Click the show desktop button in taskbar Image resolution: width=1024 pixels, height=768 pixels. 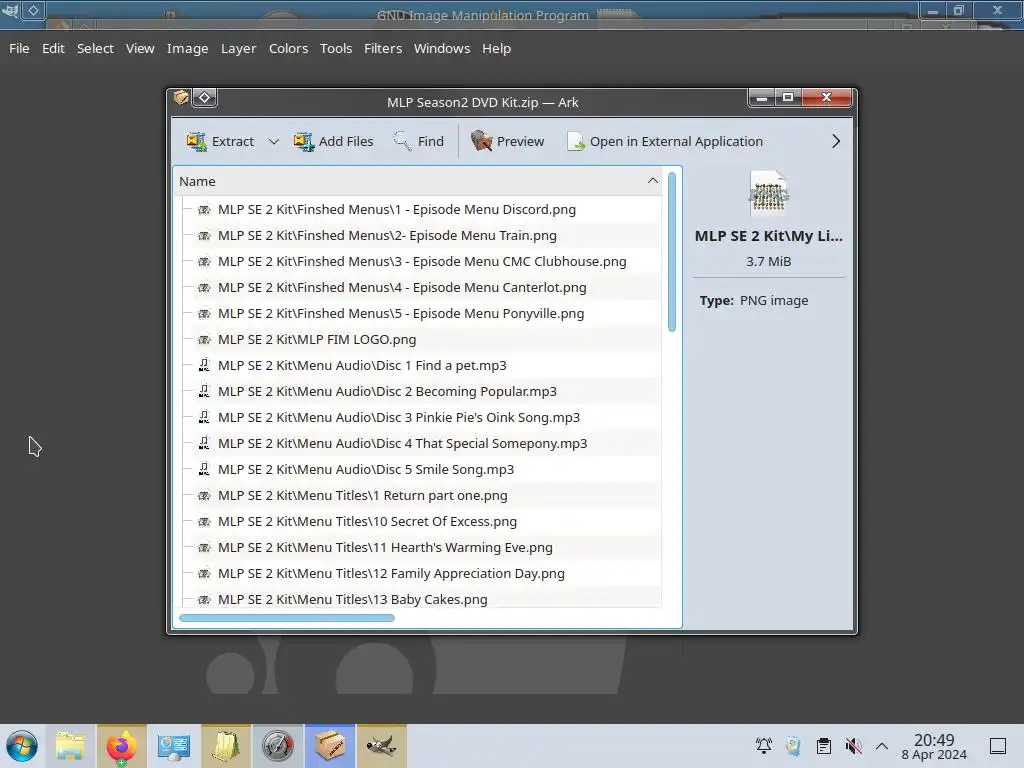[998, 746]
